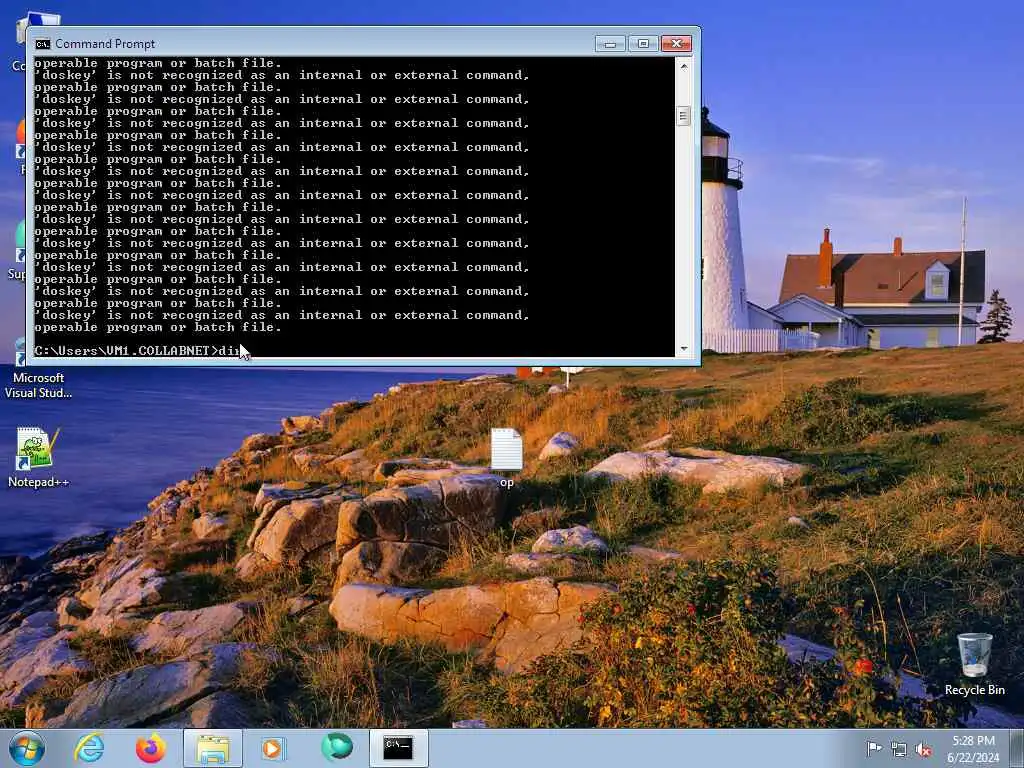Open the Windows Start menu orb

tap(27, 748)
